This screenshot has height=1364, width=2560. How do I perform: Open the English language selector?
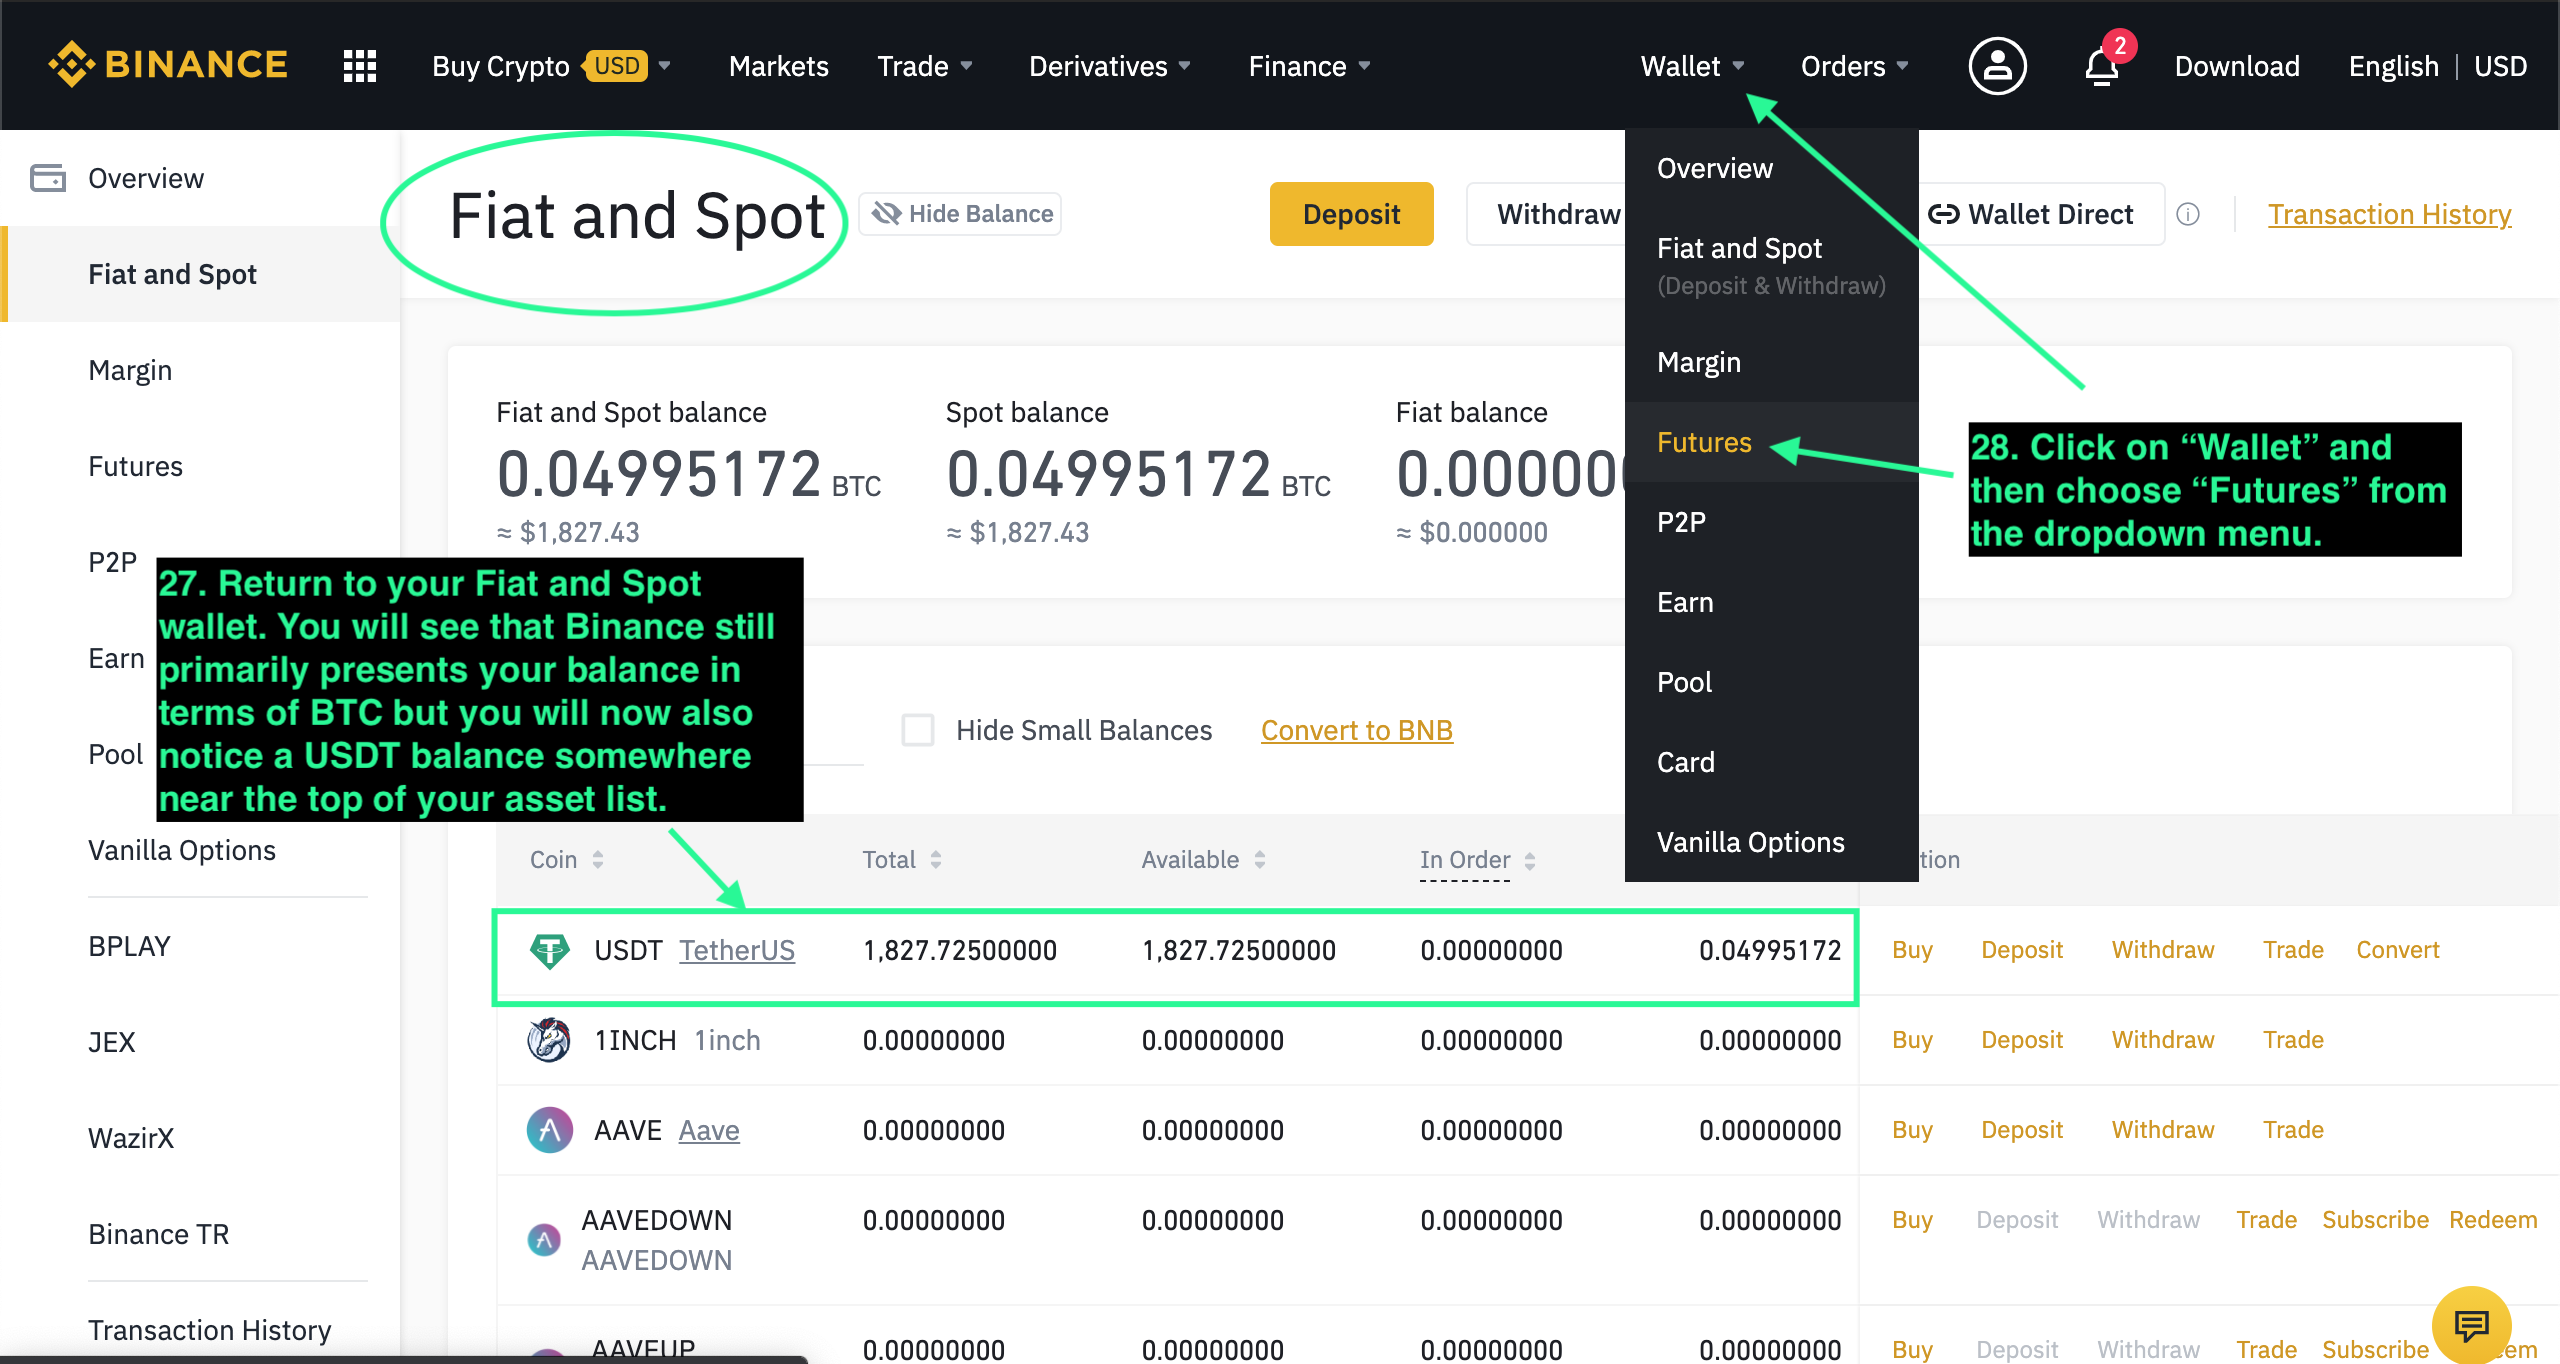2393,66
